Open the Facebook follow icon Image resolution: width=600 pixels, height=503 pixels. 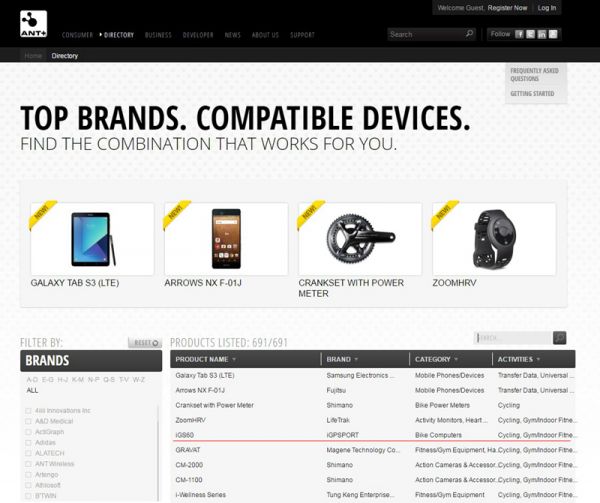[x=519, y=34]
